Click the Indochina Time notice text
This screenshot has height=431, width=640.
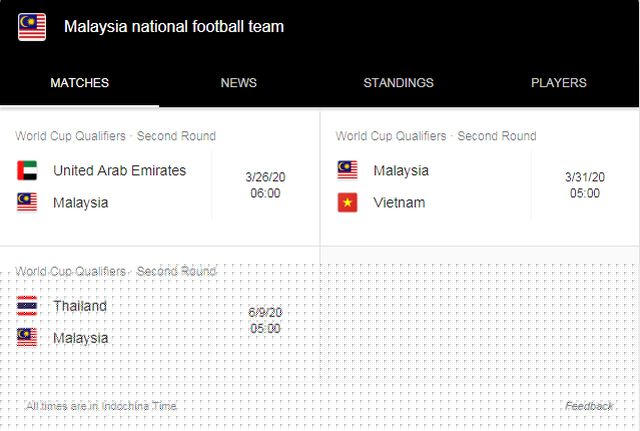(x=102, y=406)
